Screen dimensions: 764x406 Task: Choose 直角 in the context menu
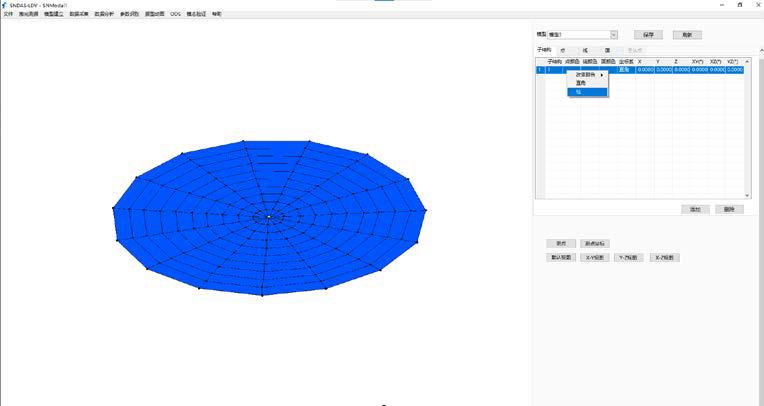click(x=580, y=83)
